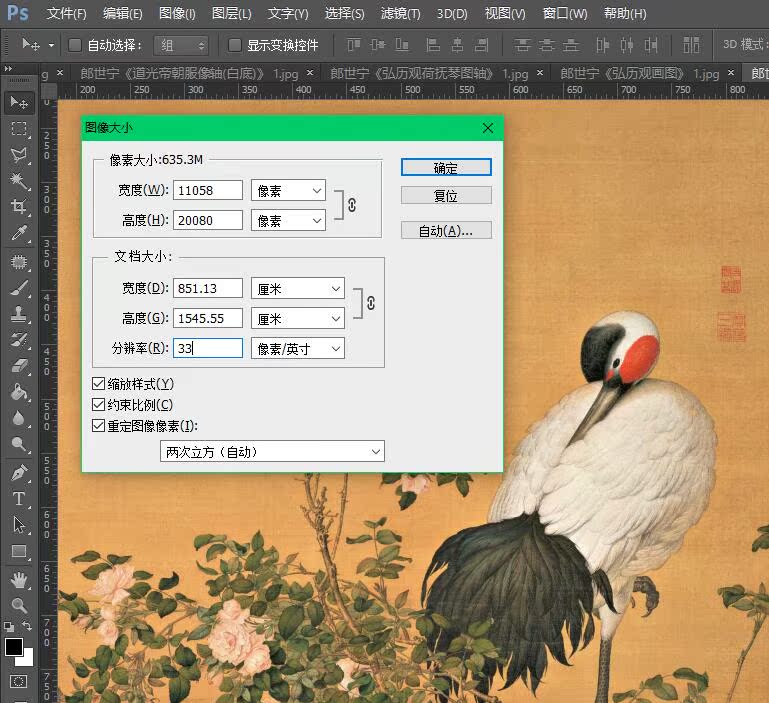
Task: Open the Move tool preset picker arrow
Action: (51, 46)
